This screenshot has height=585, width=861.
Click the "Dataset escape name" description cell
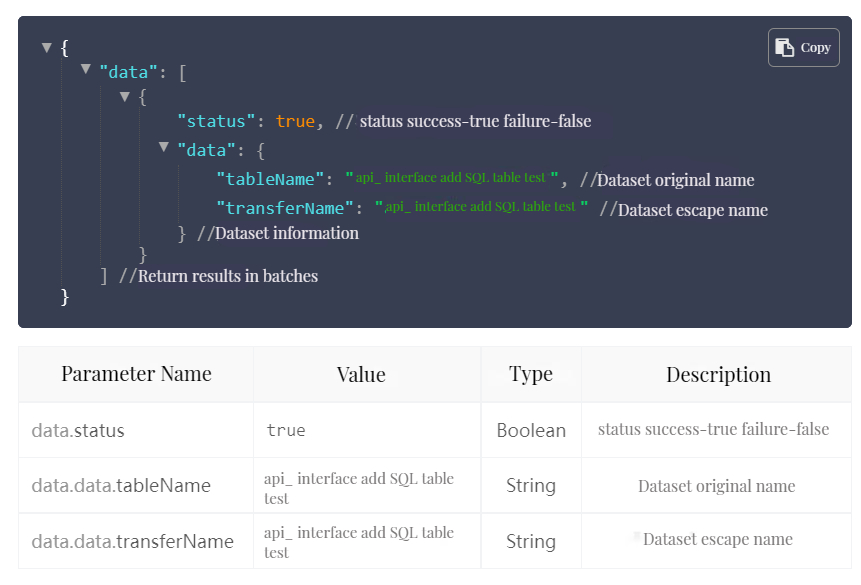point(717,539)
